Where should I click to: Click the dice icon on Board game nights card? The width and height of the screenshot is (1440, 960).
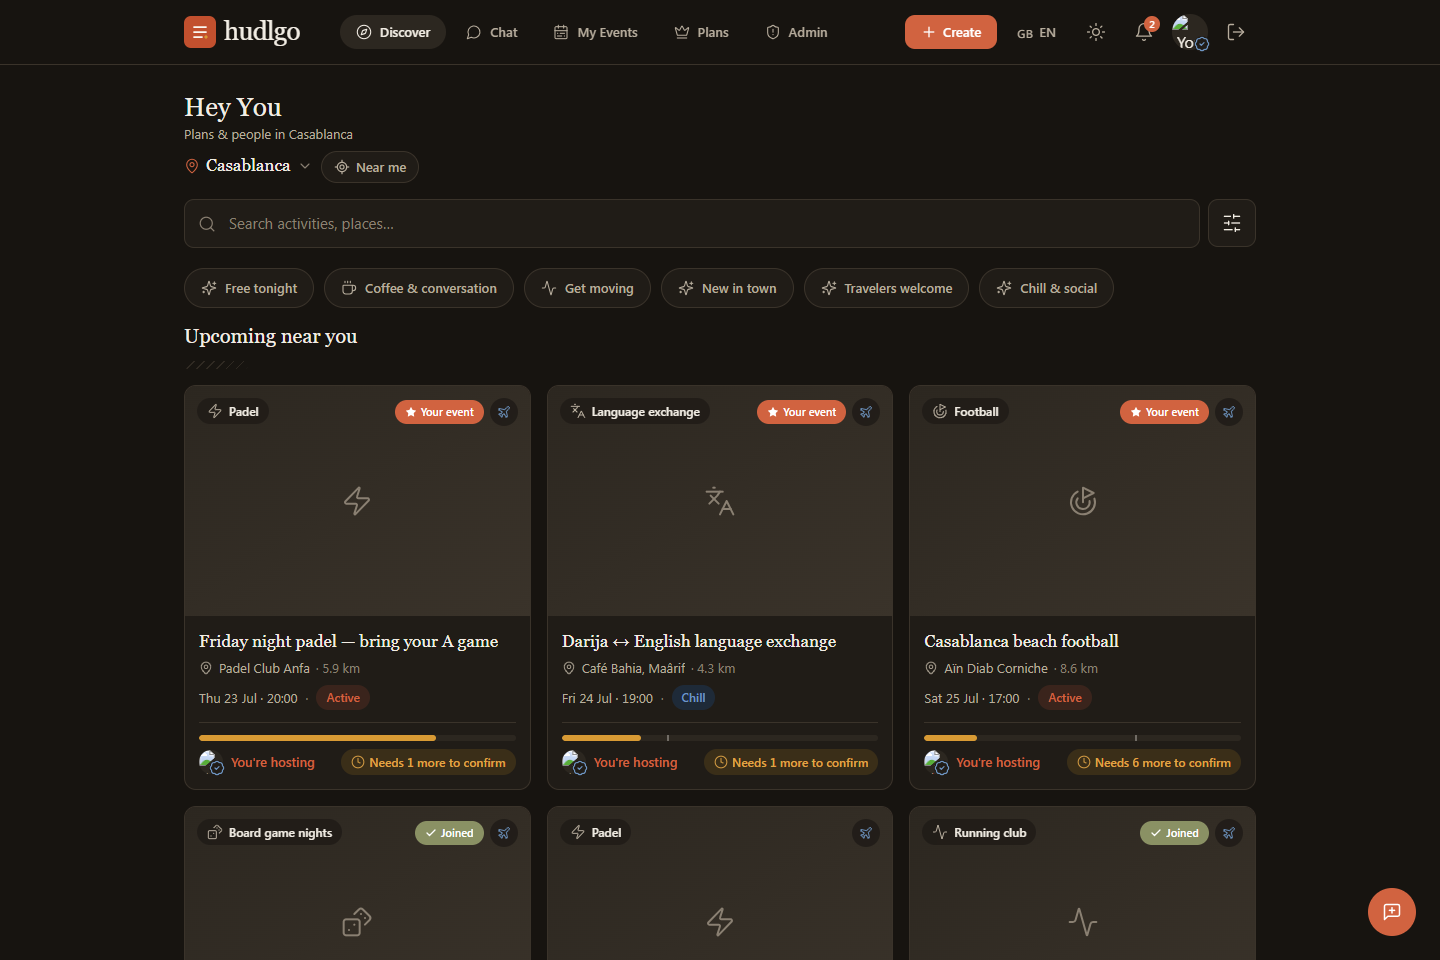[x=357, y=921]
